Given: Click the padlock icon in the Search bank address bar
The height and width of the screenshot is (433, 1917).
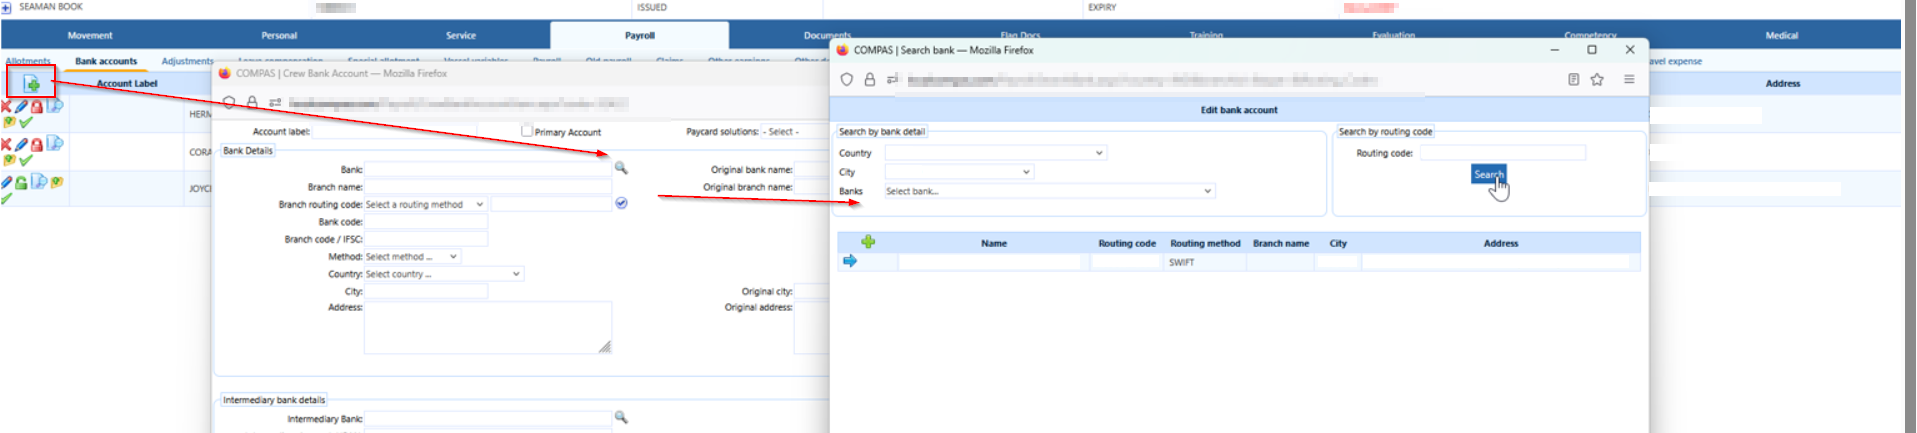Looking at the screenshot, I should pyautogui.click(x=870, y=80).
